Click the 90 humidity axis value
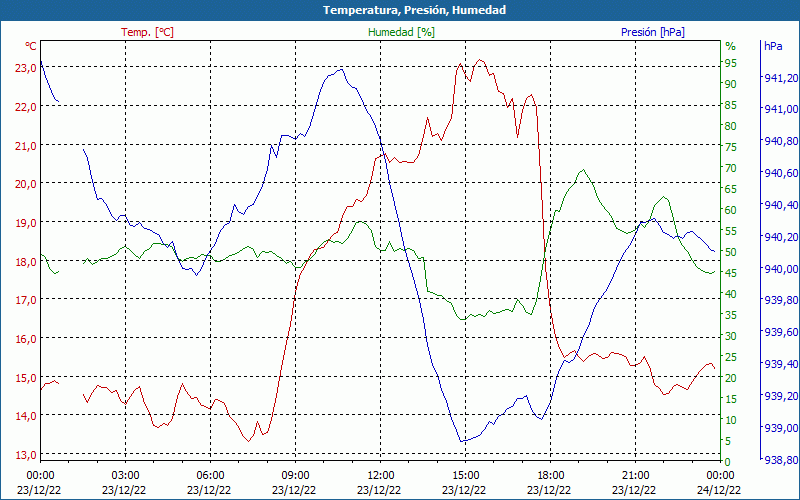The width and height of the screenshot is (800, 500). click(x=731, y=84)
